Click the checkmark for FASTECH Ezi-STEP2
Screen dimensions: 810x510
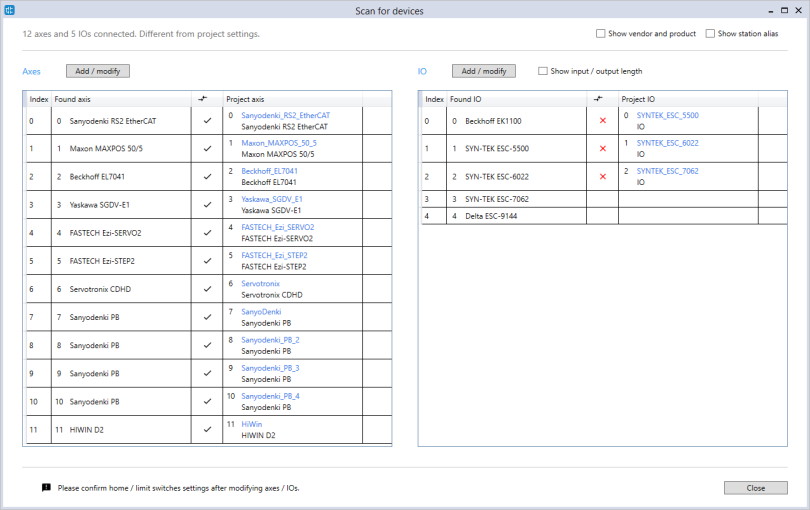(x=207, y=261)
